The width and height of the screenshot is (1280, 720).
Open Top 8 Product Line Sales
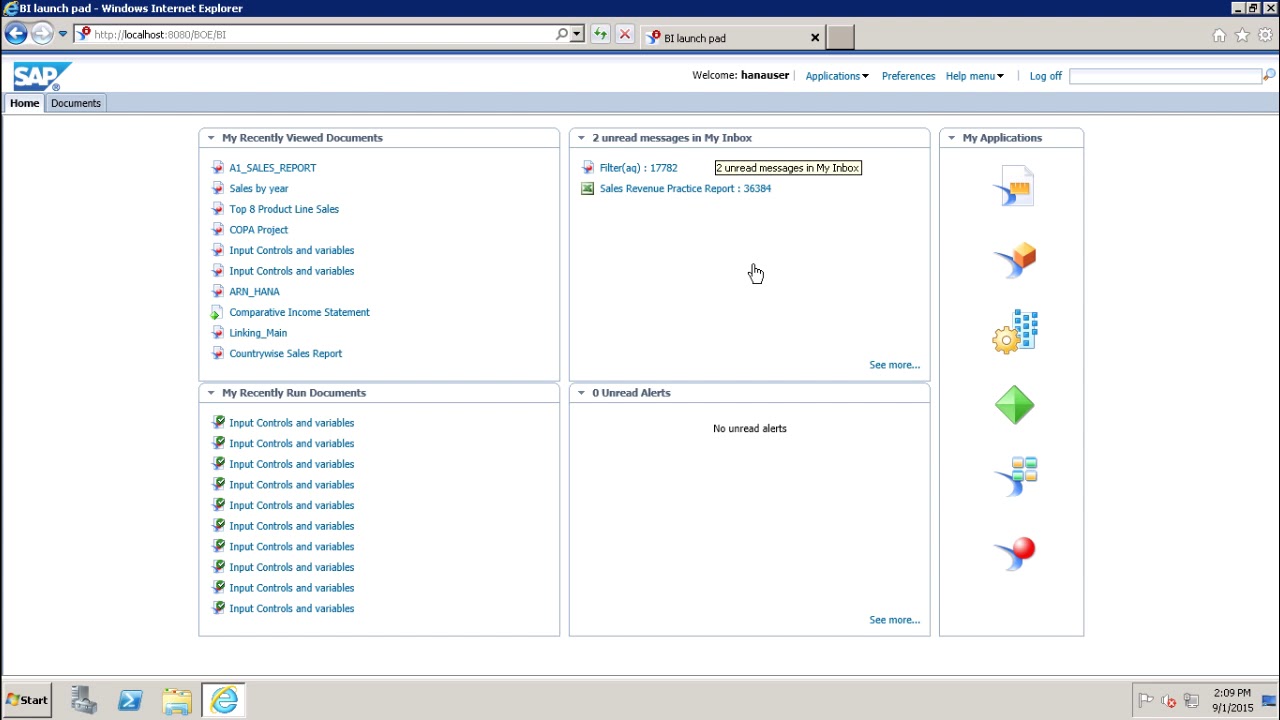point(284,209)
